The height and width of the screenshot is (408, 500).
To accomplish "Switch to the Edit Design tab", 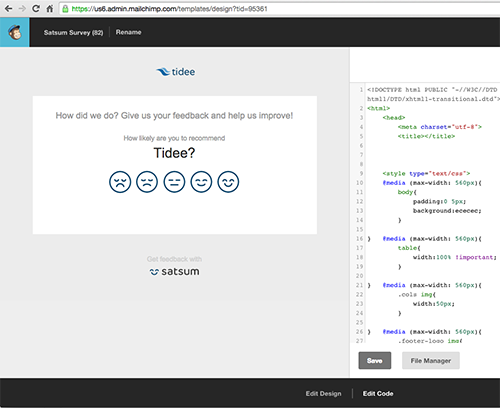I will pos(323,394).
